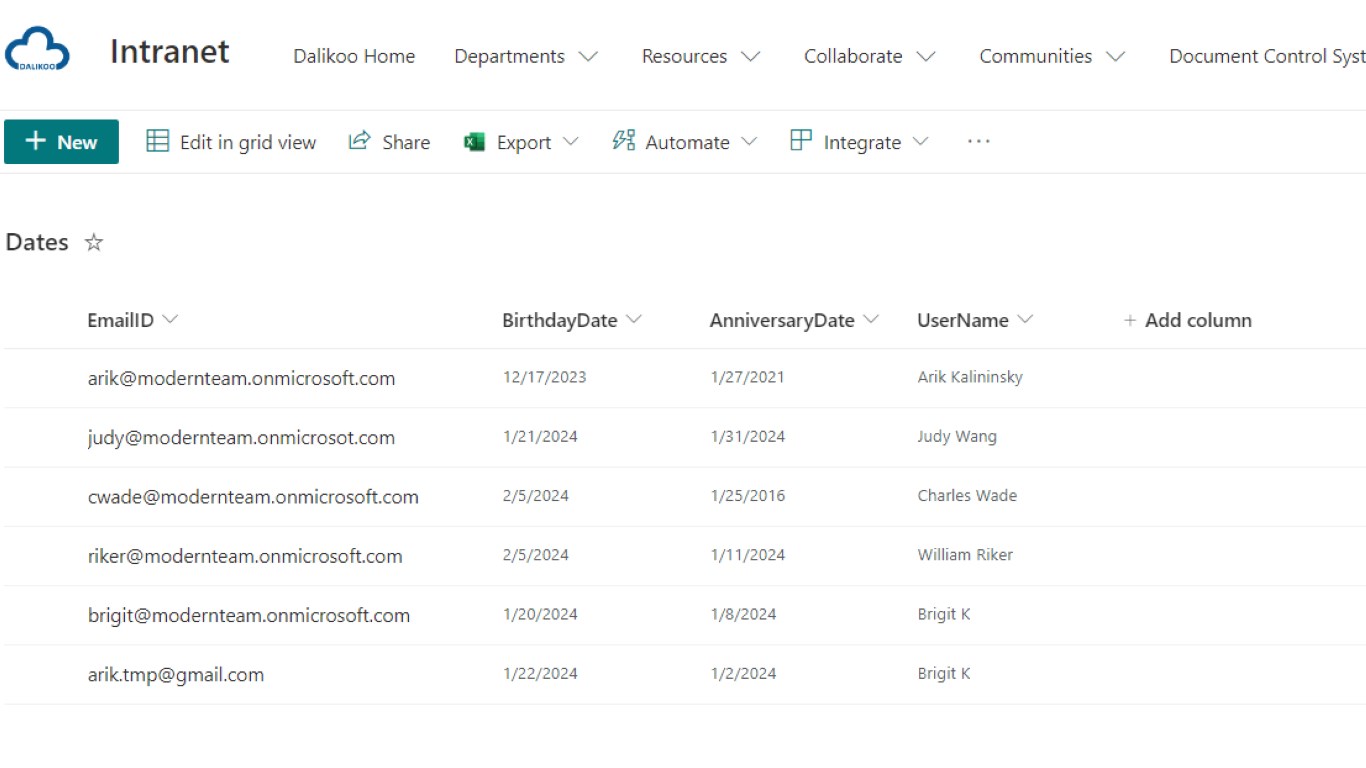Image resolution: width=1366 pixels, height=768 pixels.
Task: Click the Integrate icon
Action: click(801, 141)
